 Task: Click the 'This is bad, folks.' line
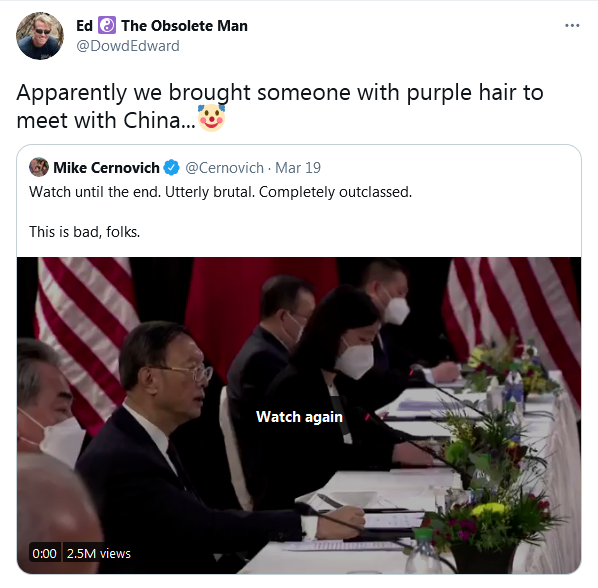click(85, 232)
